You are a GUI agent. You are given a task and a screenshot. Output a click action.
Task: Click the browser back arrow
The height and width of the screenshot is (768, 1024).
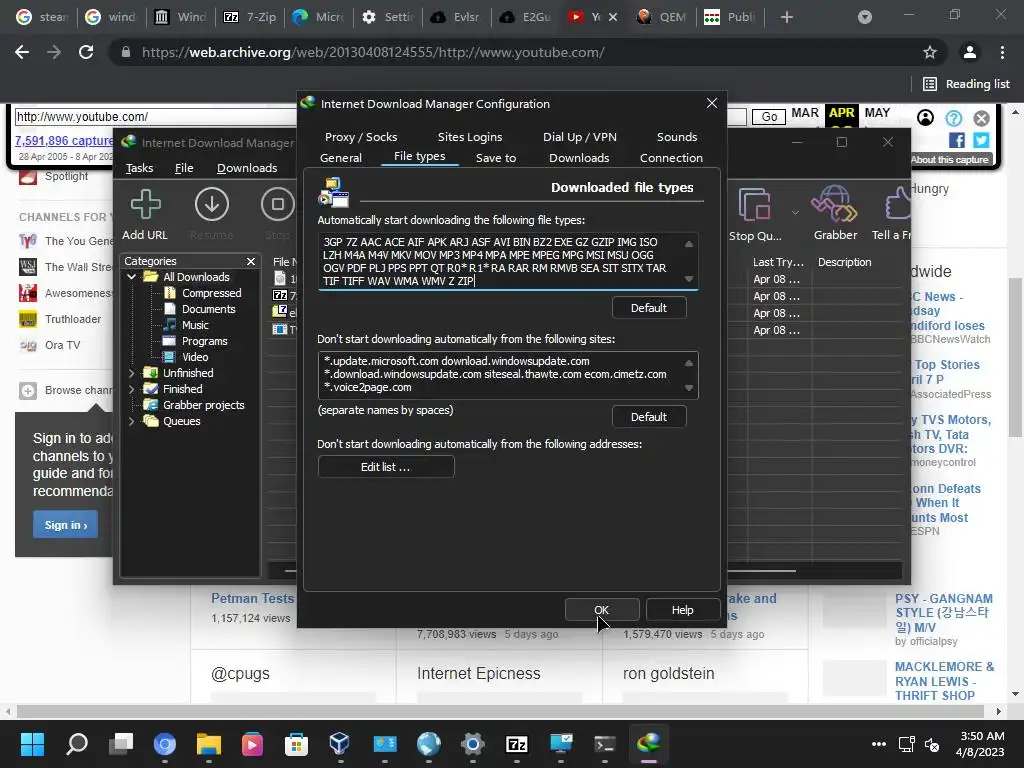pos(22,52)
